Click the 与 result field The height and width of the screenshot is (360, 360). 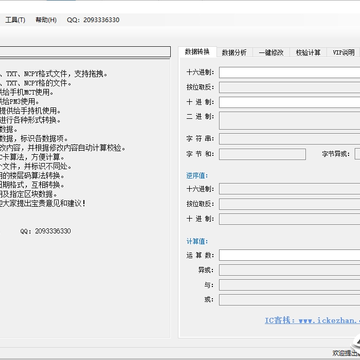point(289,285)
